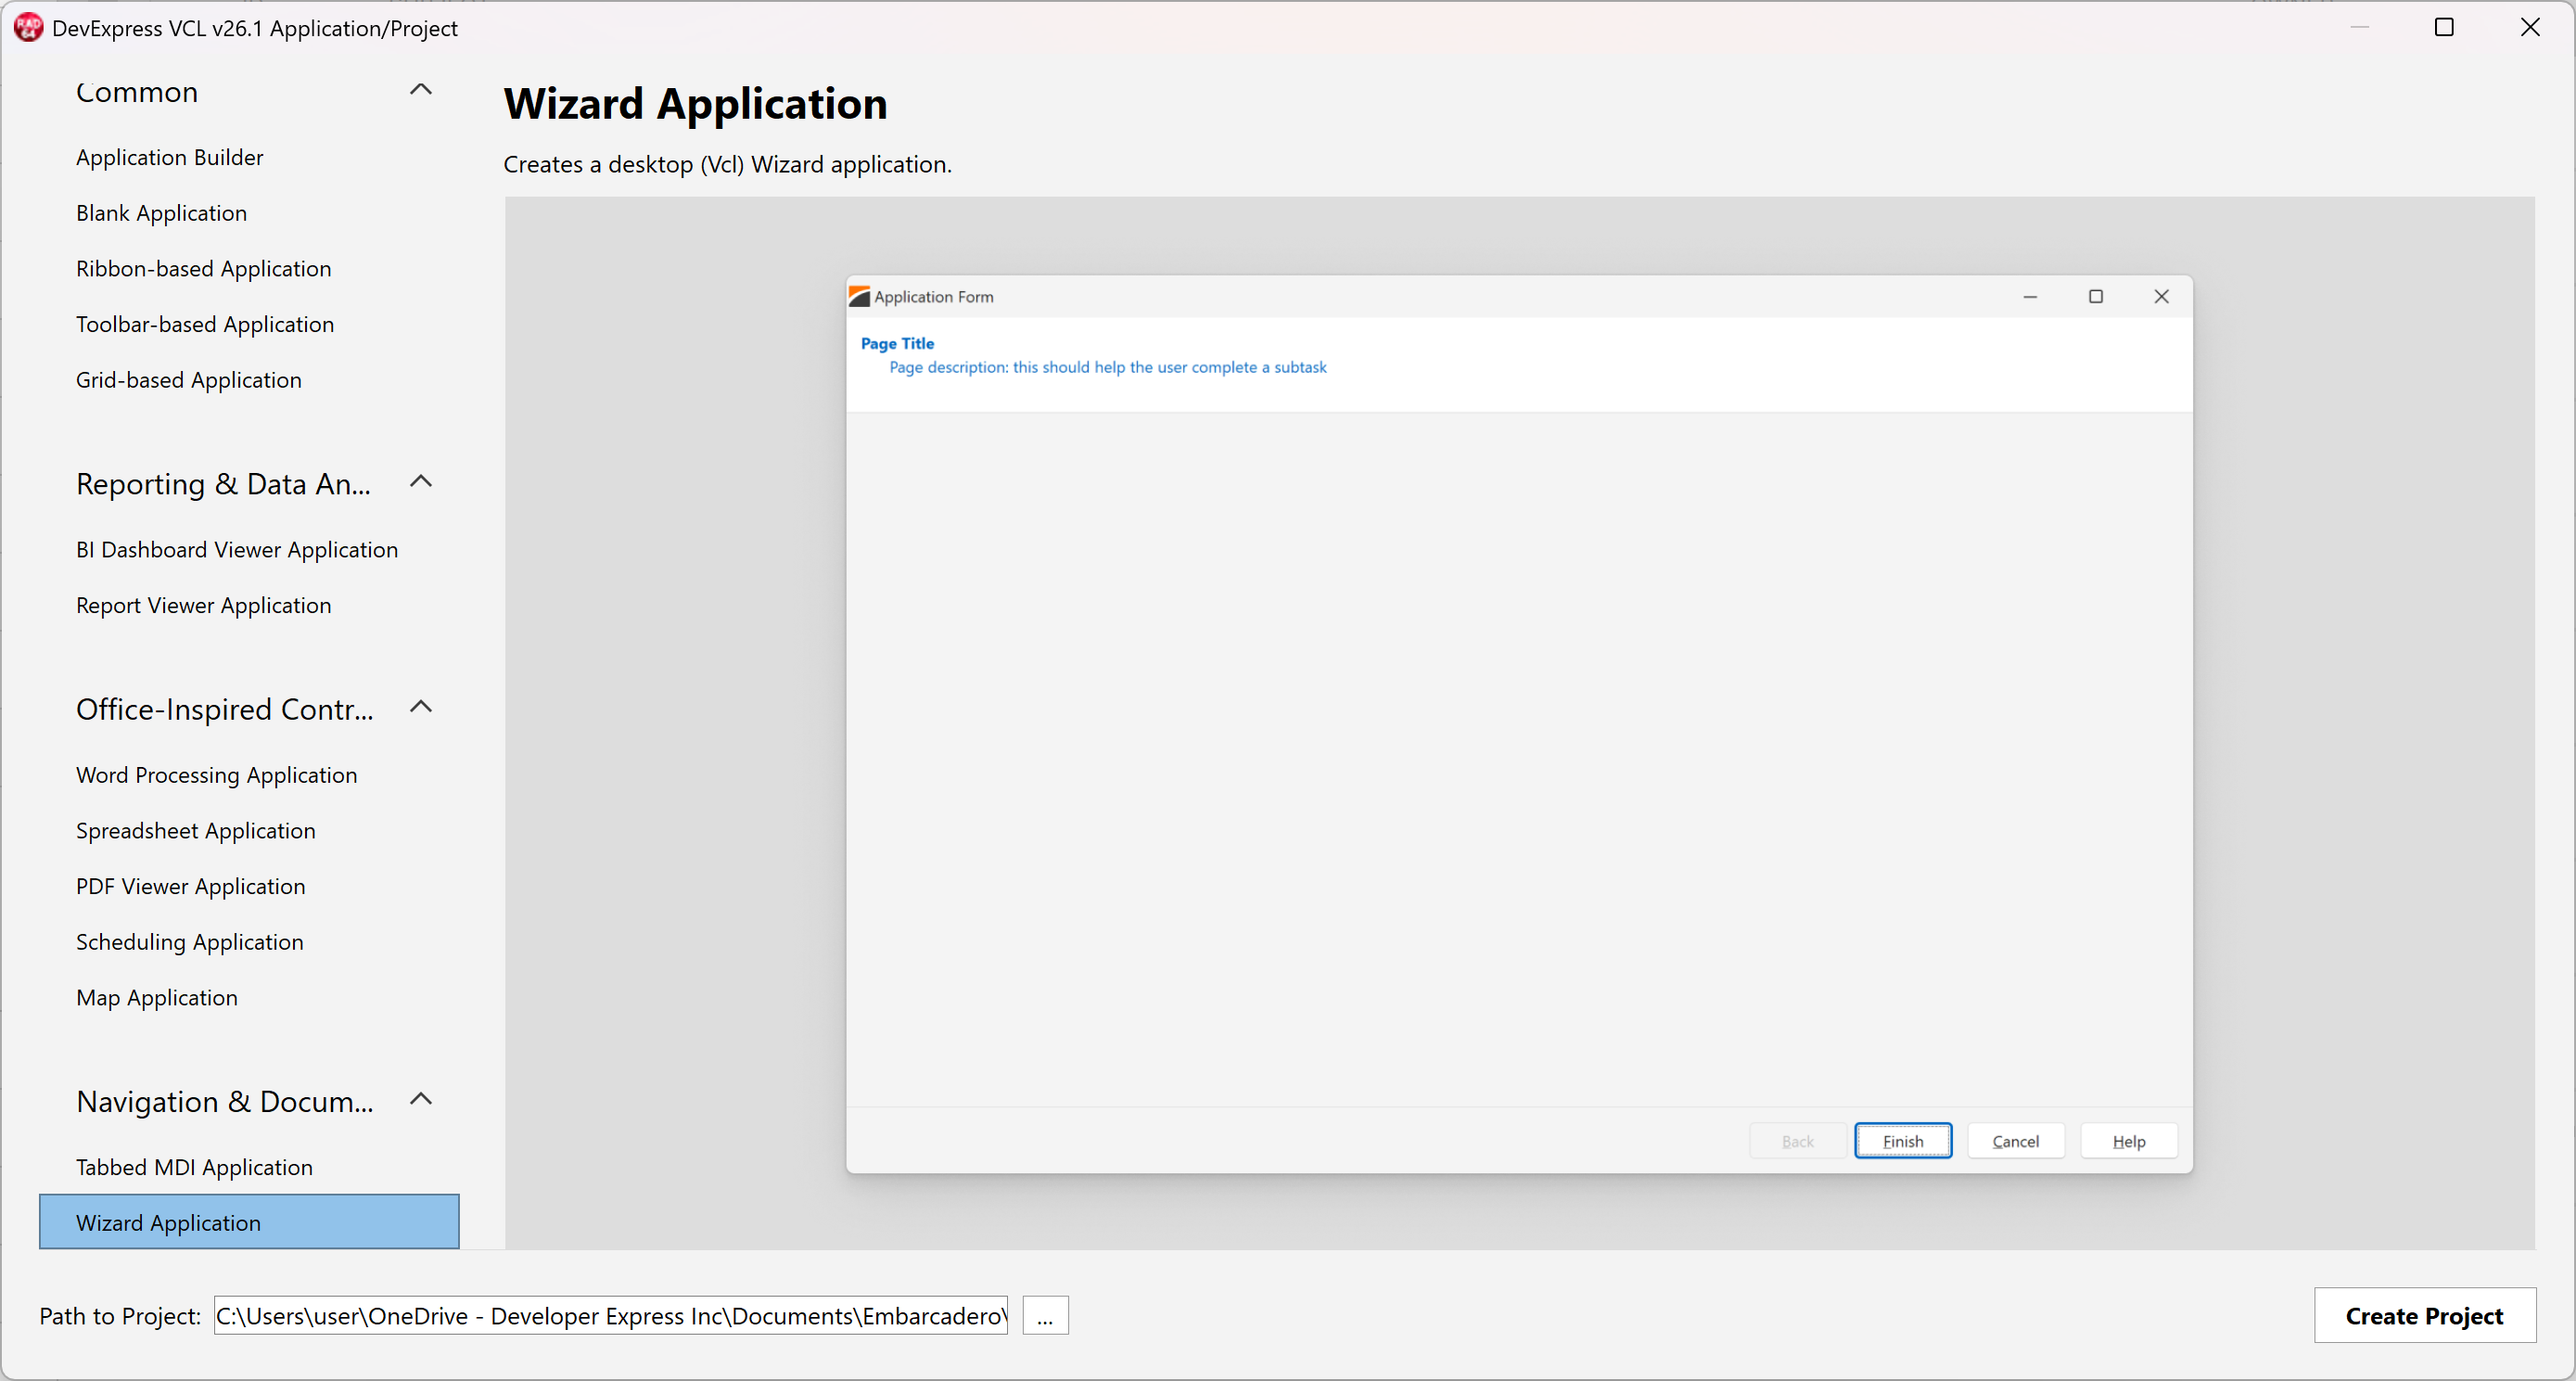Click the preview form's maximize icon
The image size is (2576, 1381).
point(2095,297)
